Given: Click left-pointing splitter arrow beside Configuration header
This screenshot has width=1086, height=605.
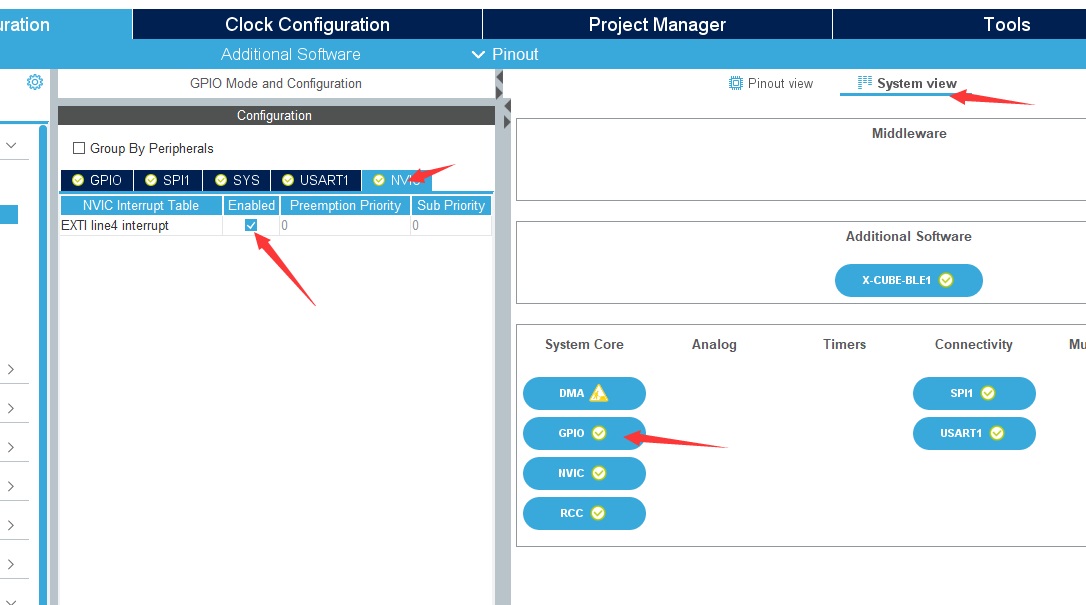Looking at the screenshot, I should pos(507,107).
